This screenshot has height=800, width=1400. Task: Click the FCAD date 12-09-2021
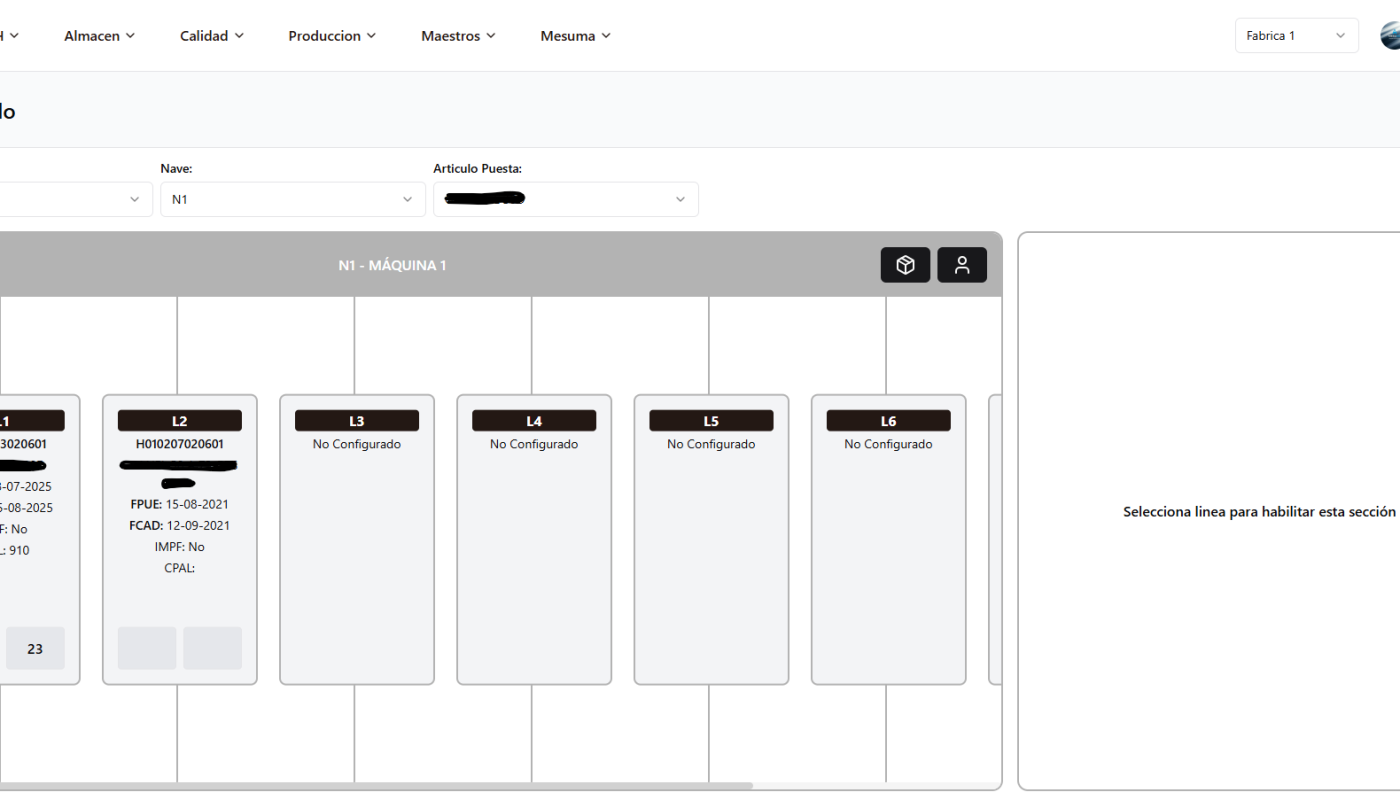[198, 525]
